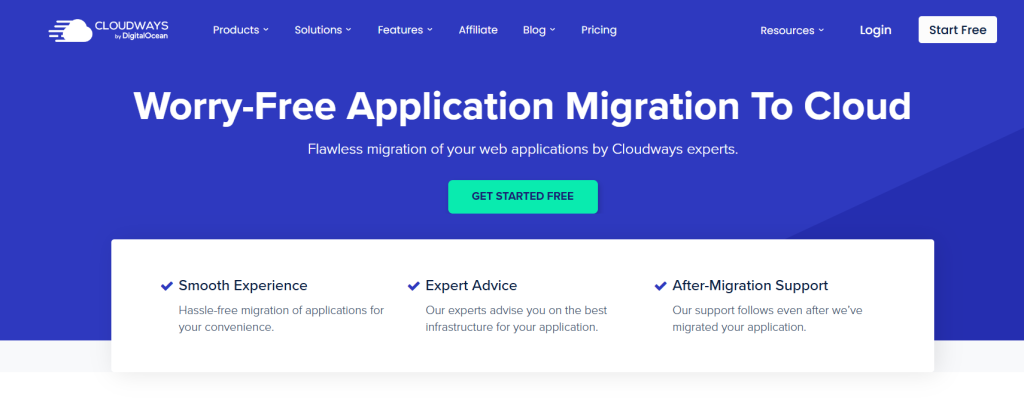Click the Worry-Free Application Migration To Cloud headline
The width and height of the screenshot is (1024, 420).
[522, 106]
